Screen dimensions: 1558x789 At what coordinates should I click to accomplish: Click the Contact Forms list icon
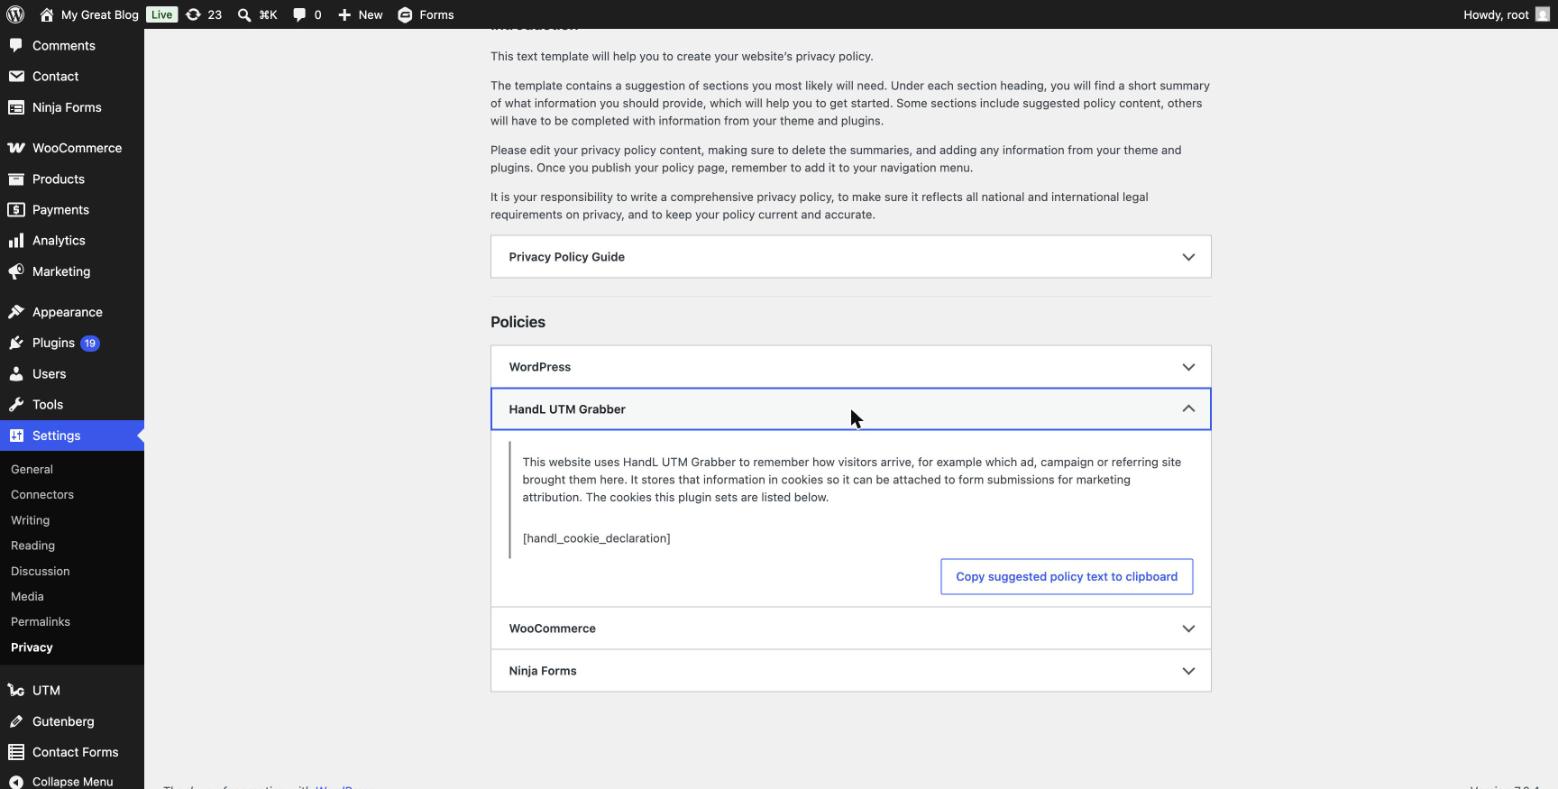[x=16, y=752]
